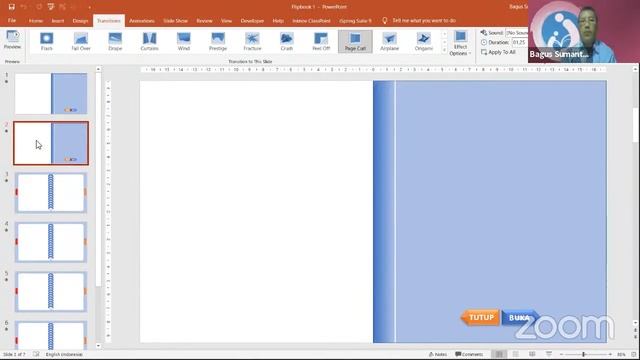Click the zoom slider handle
Image resolution: width=640 pixels, height=360 pixels.
click(583, 354)
